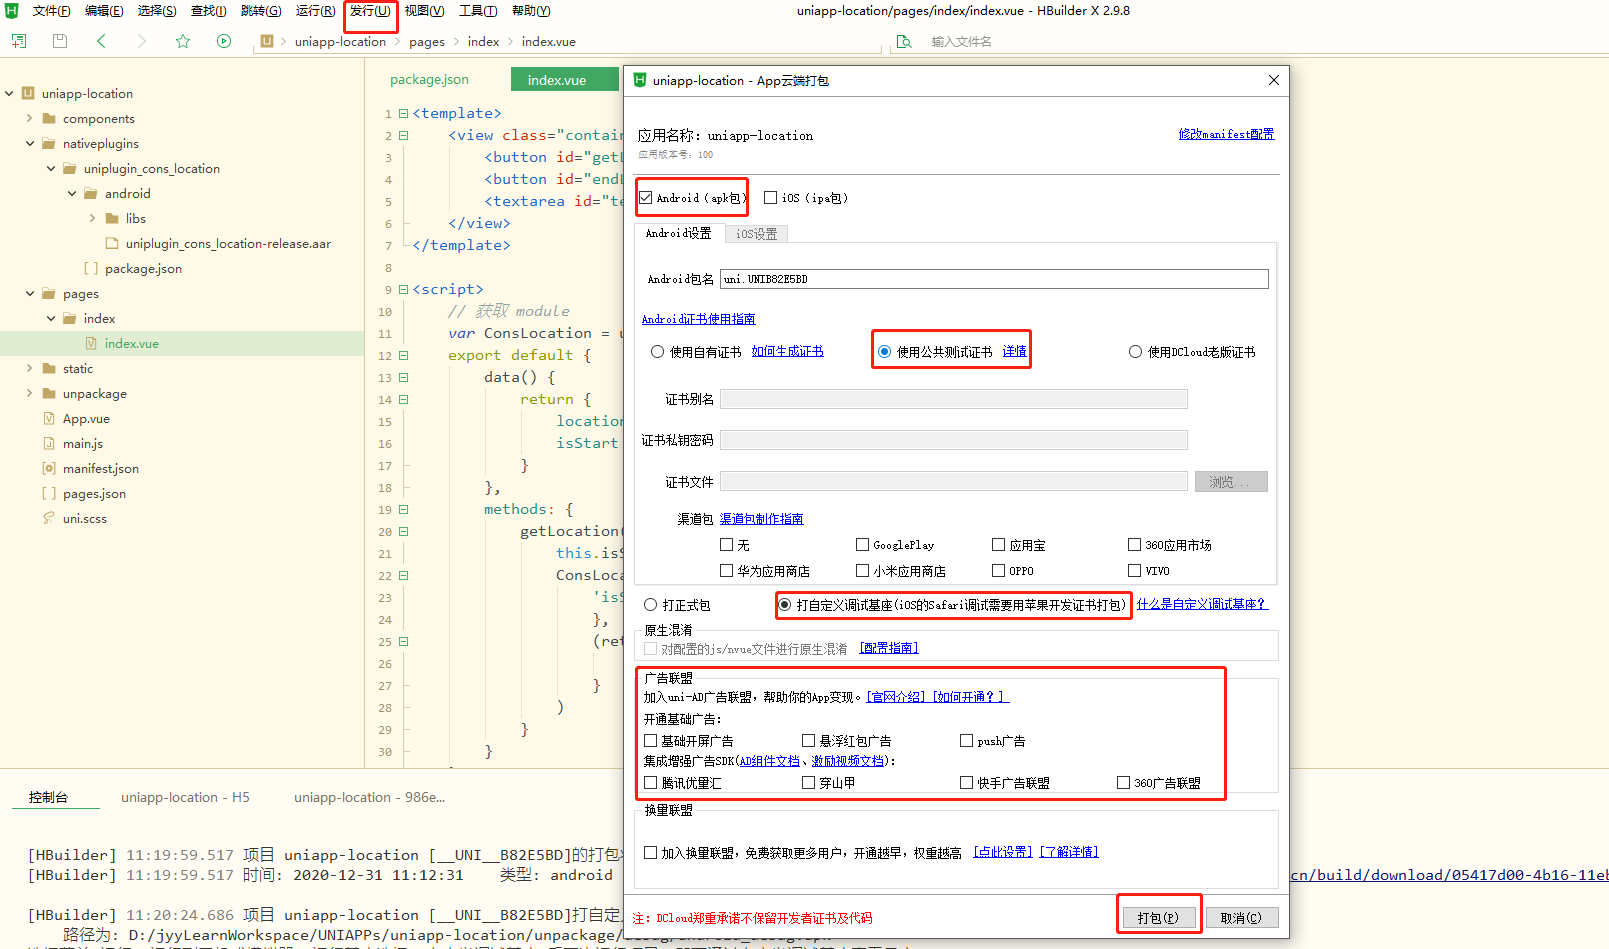Open the 修改manifest配置 link

click(1226, 133)
